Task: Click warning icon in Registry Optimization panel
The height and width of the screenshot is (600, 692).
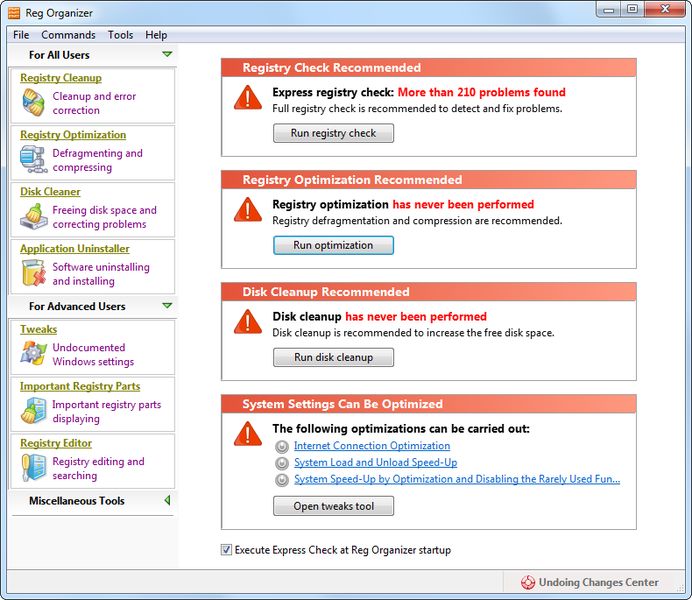Action: tap(248, 210)
